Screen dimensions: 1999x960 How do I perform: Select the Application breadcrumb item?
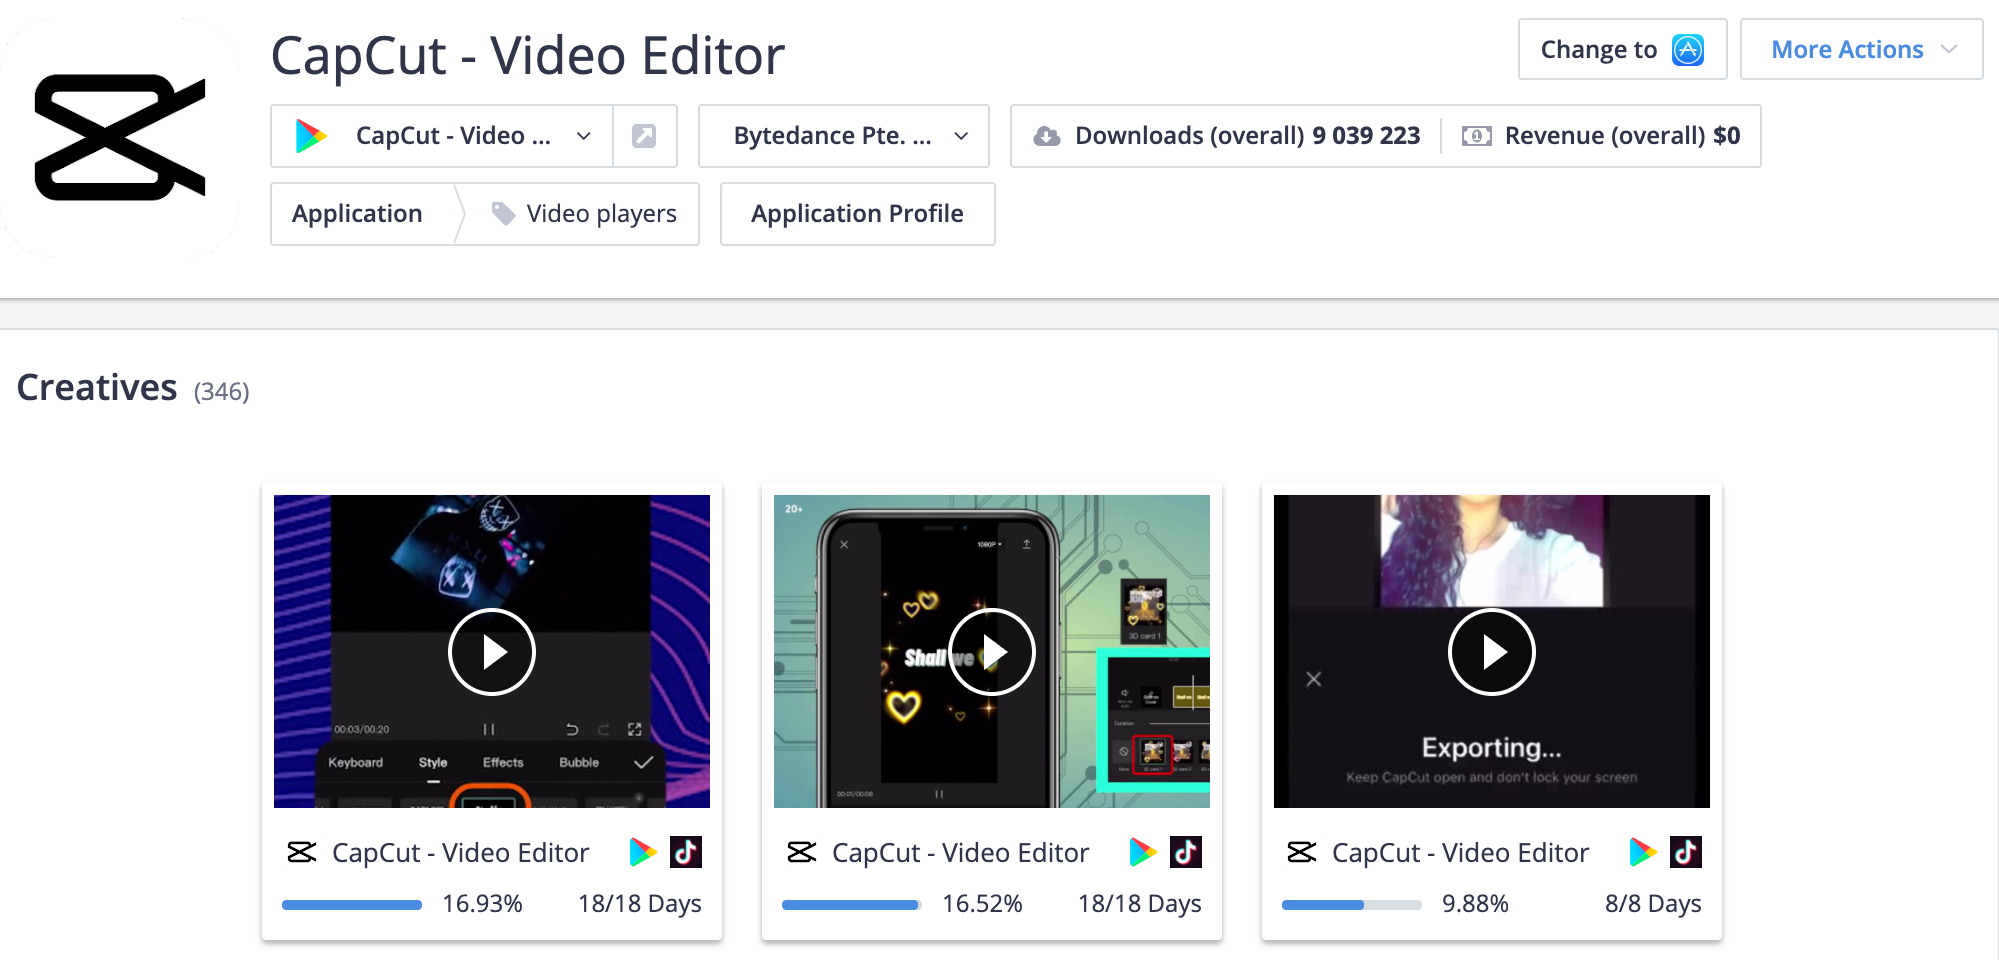pos(357,214)
